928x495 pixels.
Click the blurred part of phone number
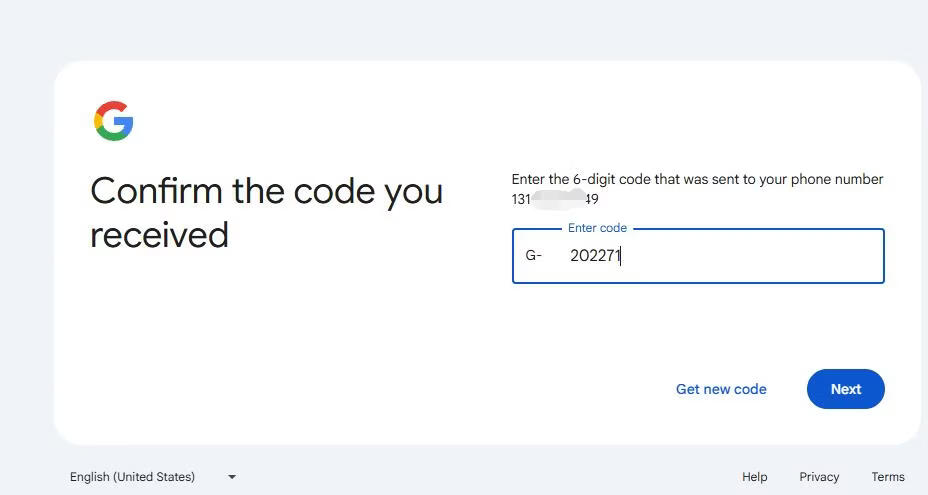click(557, 199)
